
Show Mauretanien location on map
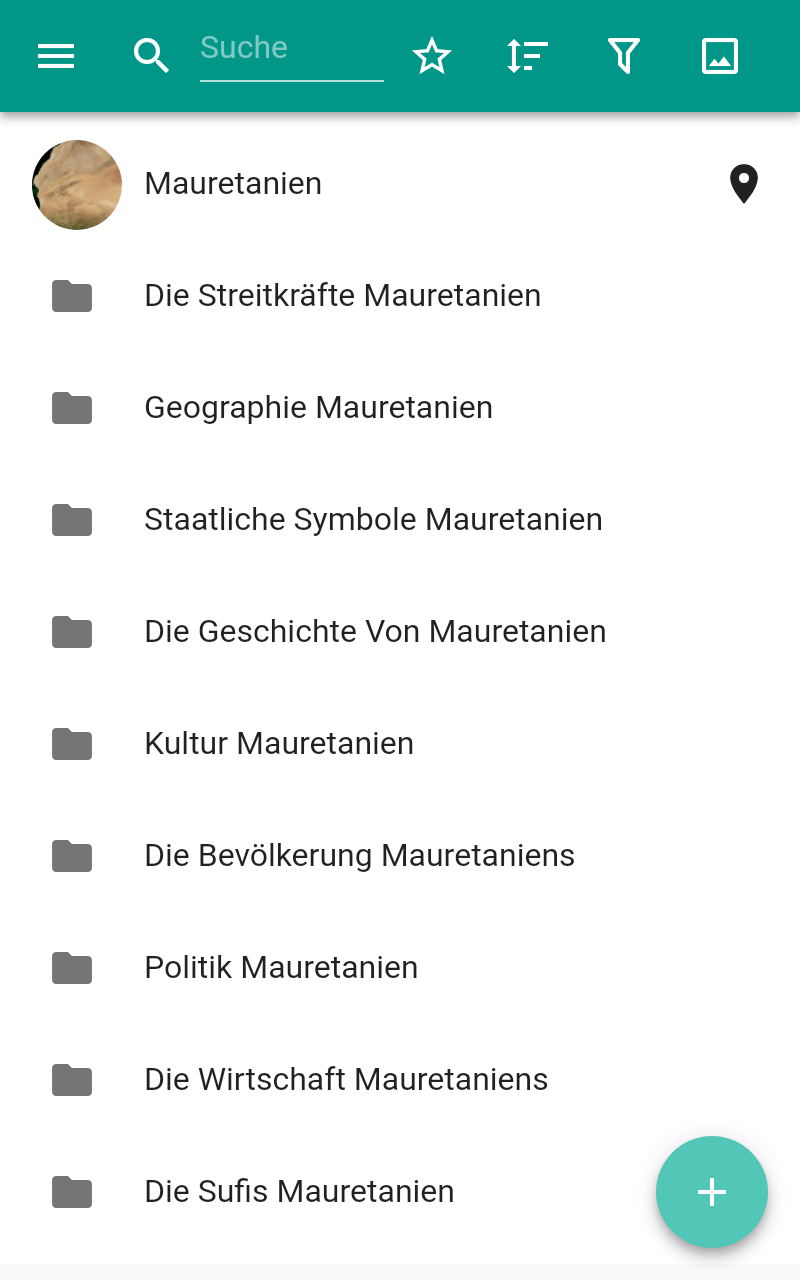(743, 185)
